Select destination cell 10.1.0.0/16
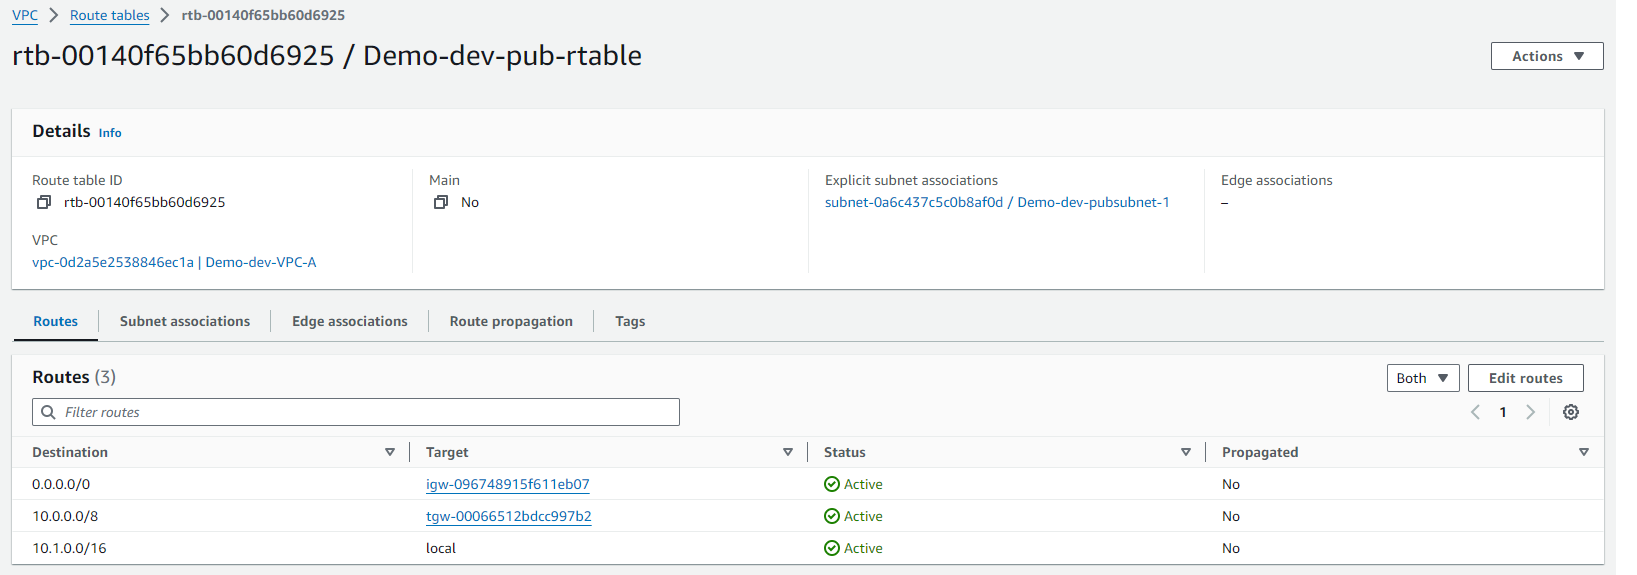 point(69,548)
